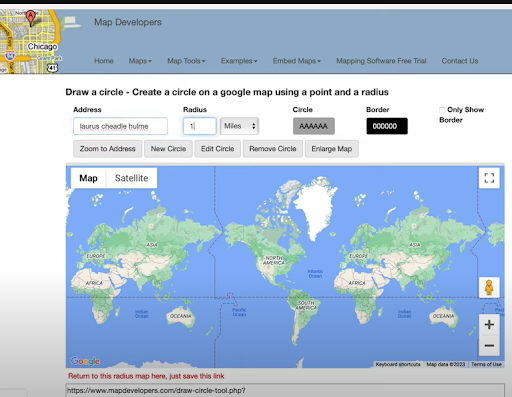The width and height of the screenshot is (512, 397).
Task: Click the NORTH AMERICA label on the map
Action: point(274,260)
